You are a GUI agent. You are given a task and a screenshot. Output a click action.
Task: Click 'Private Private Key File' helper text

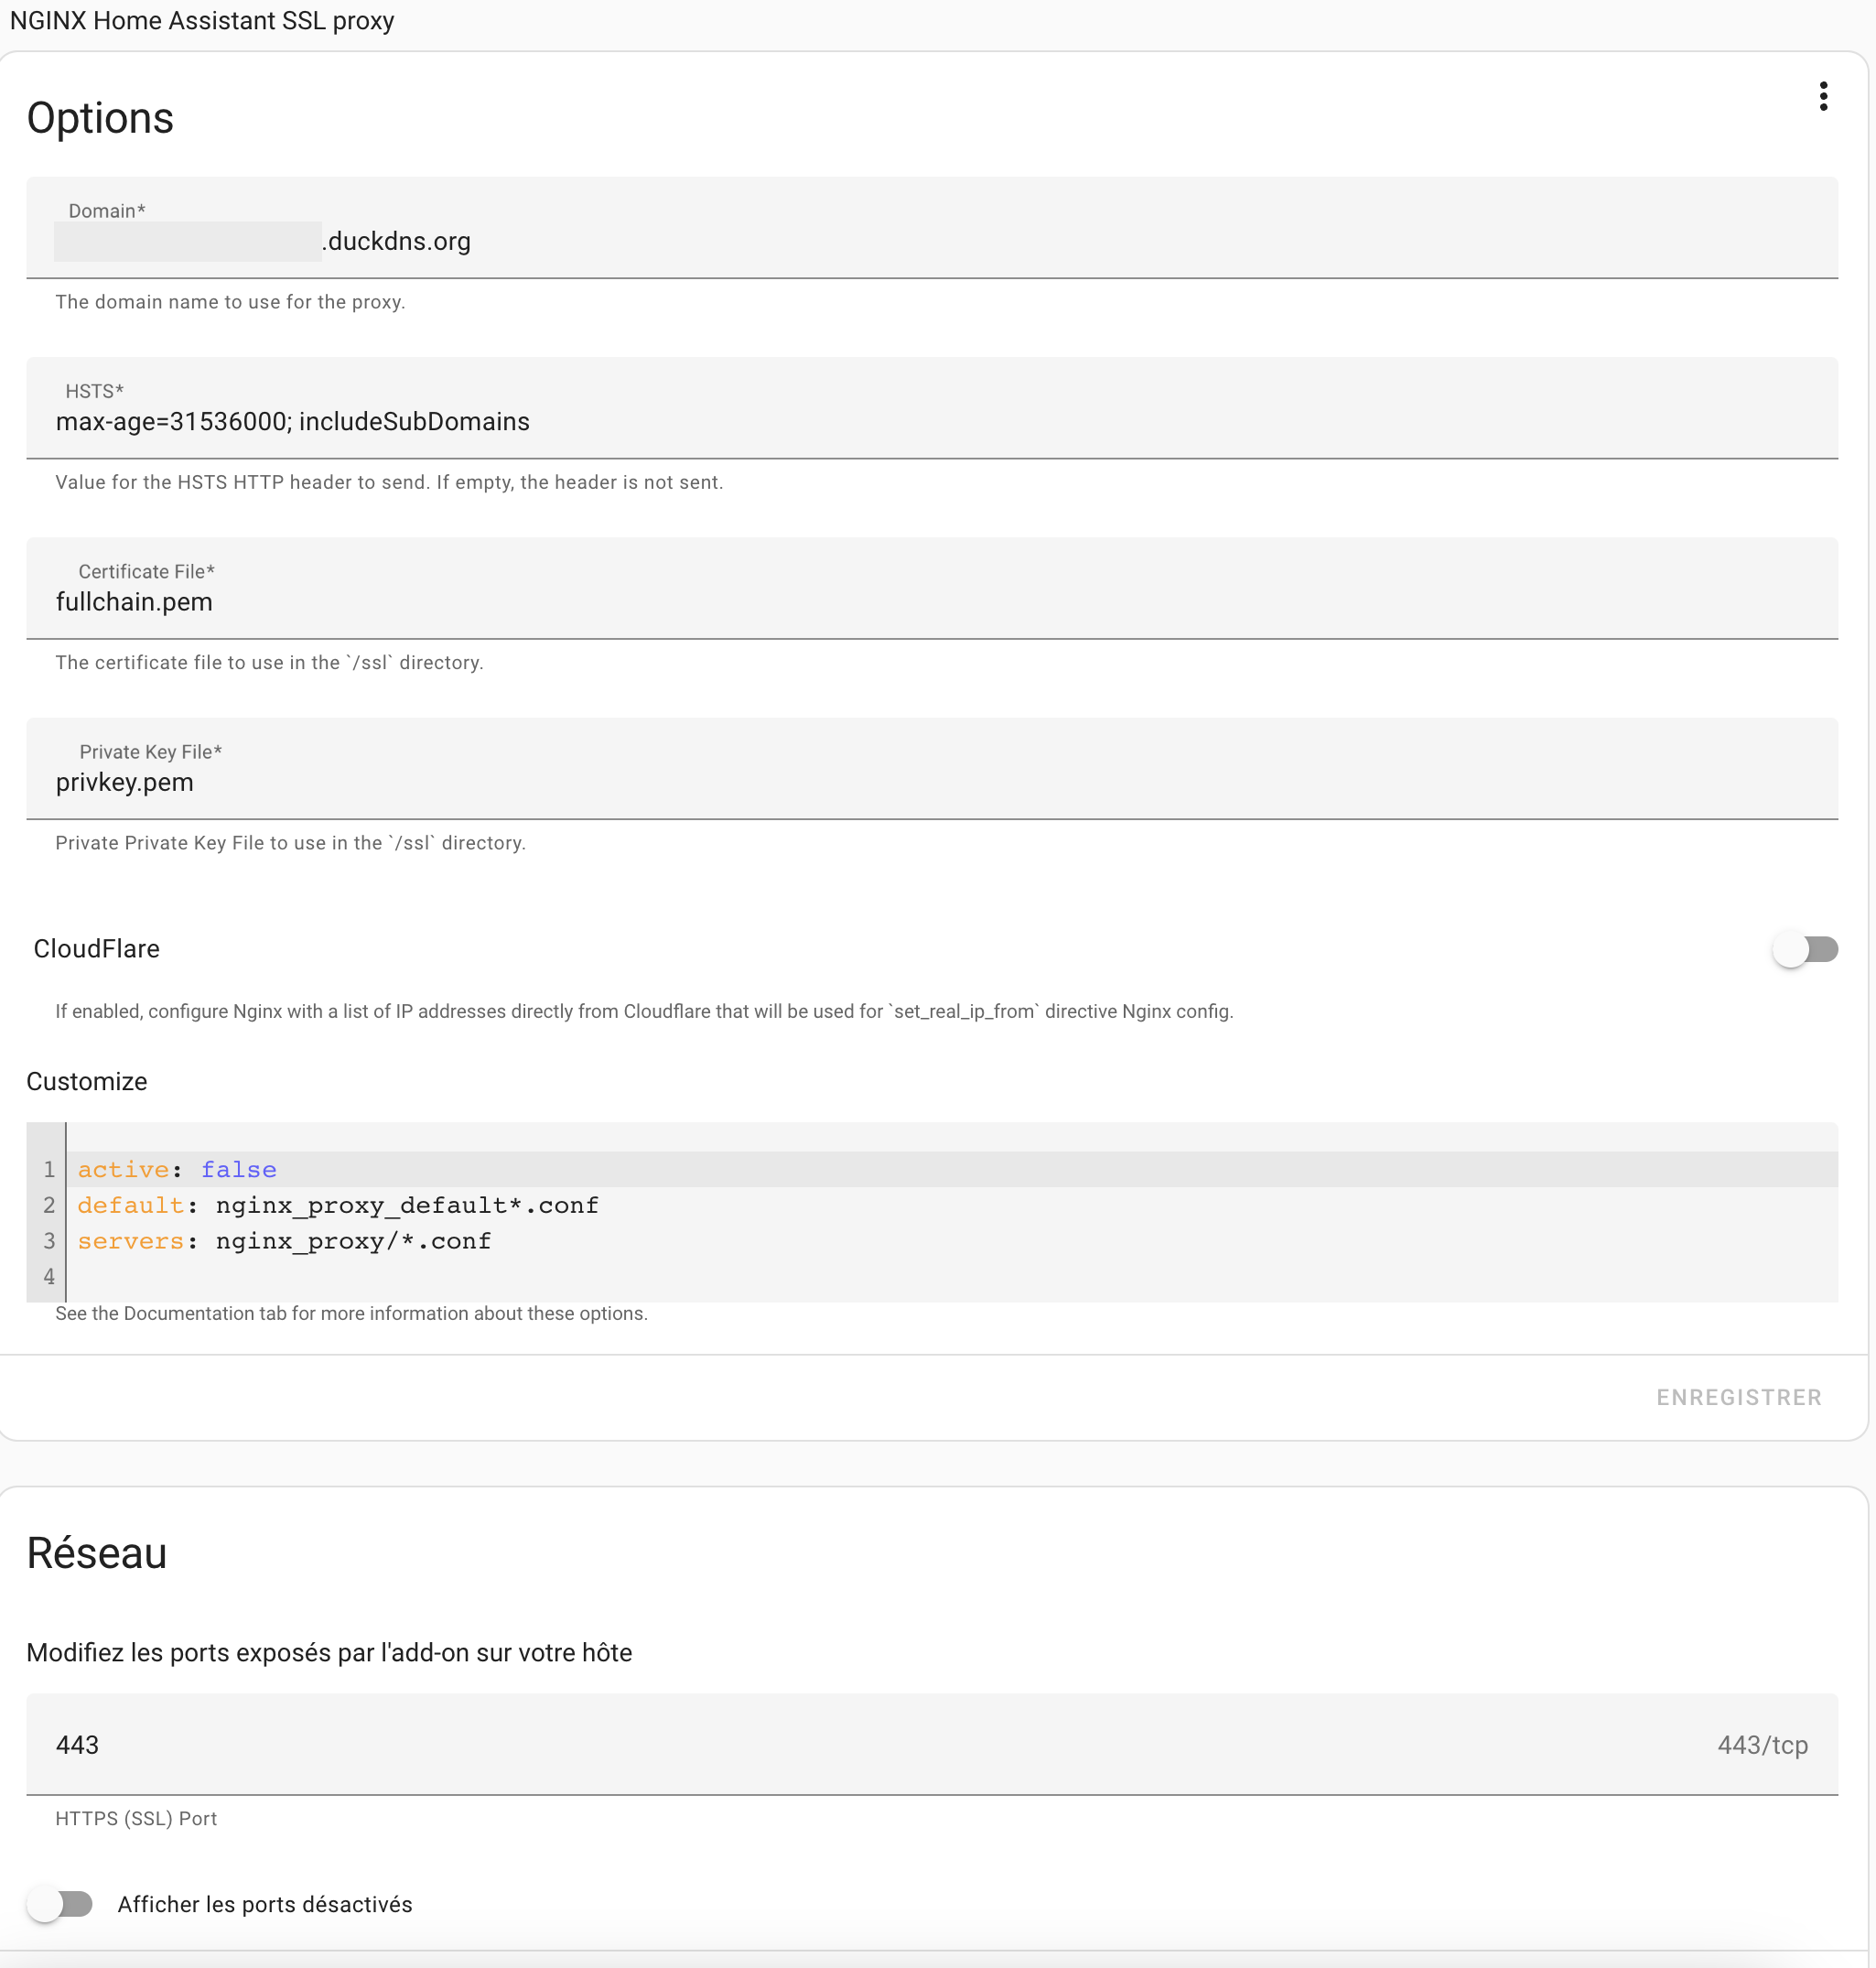click(290, 843)
